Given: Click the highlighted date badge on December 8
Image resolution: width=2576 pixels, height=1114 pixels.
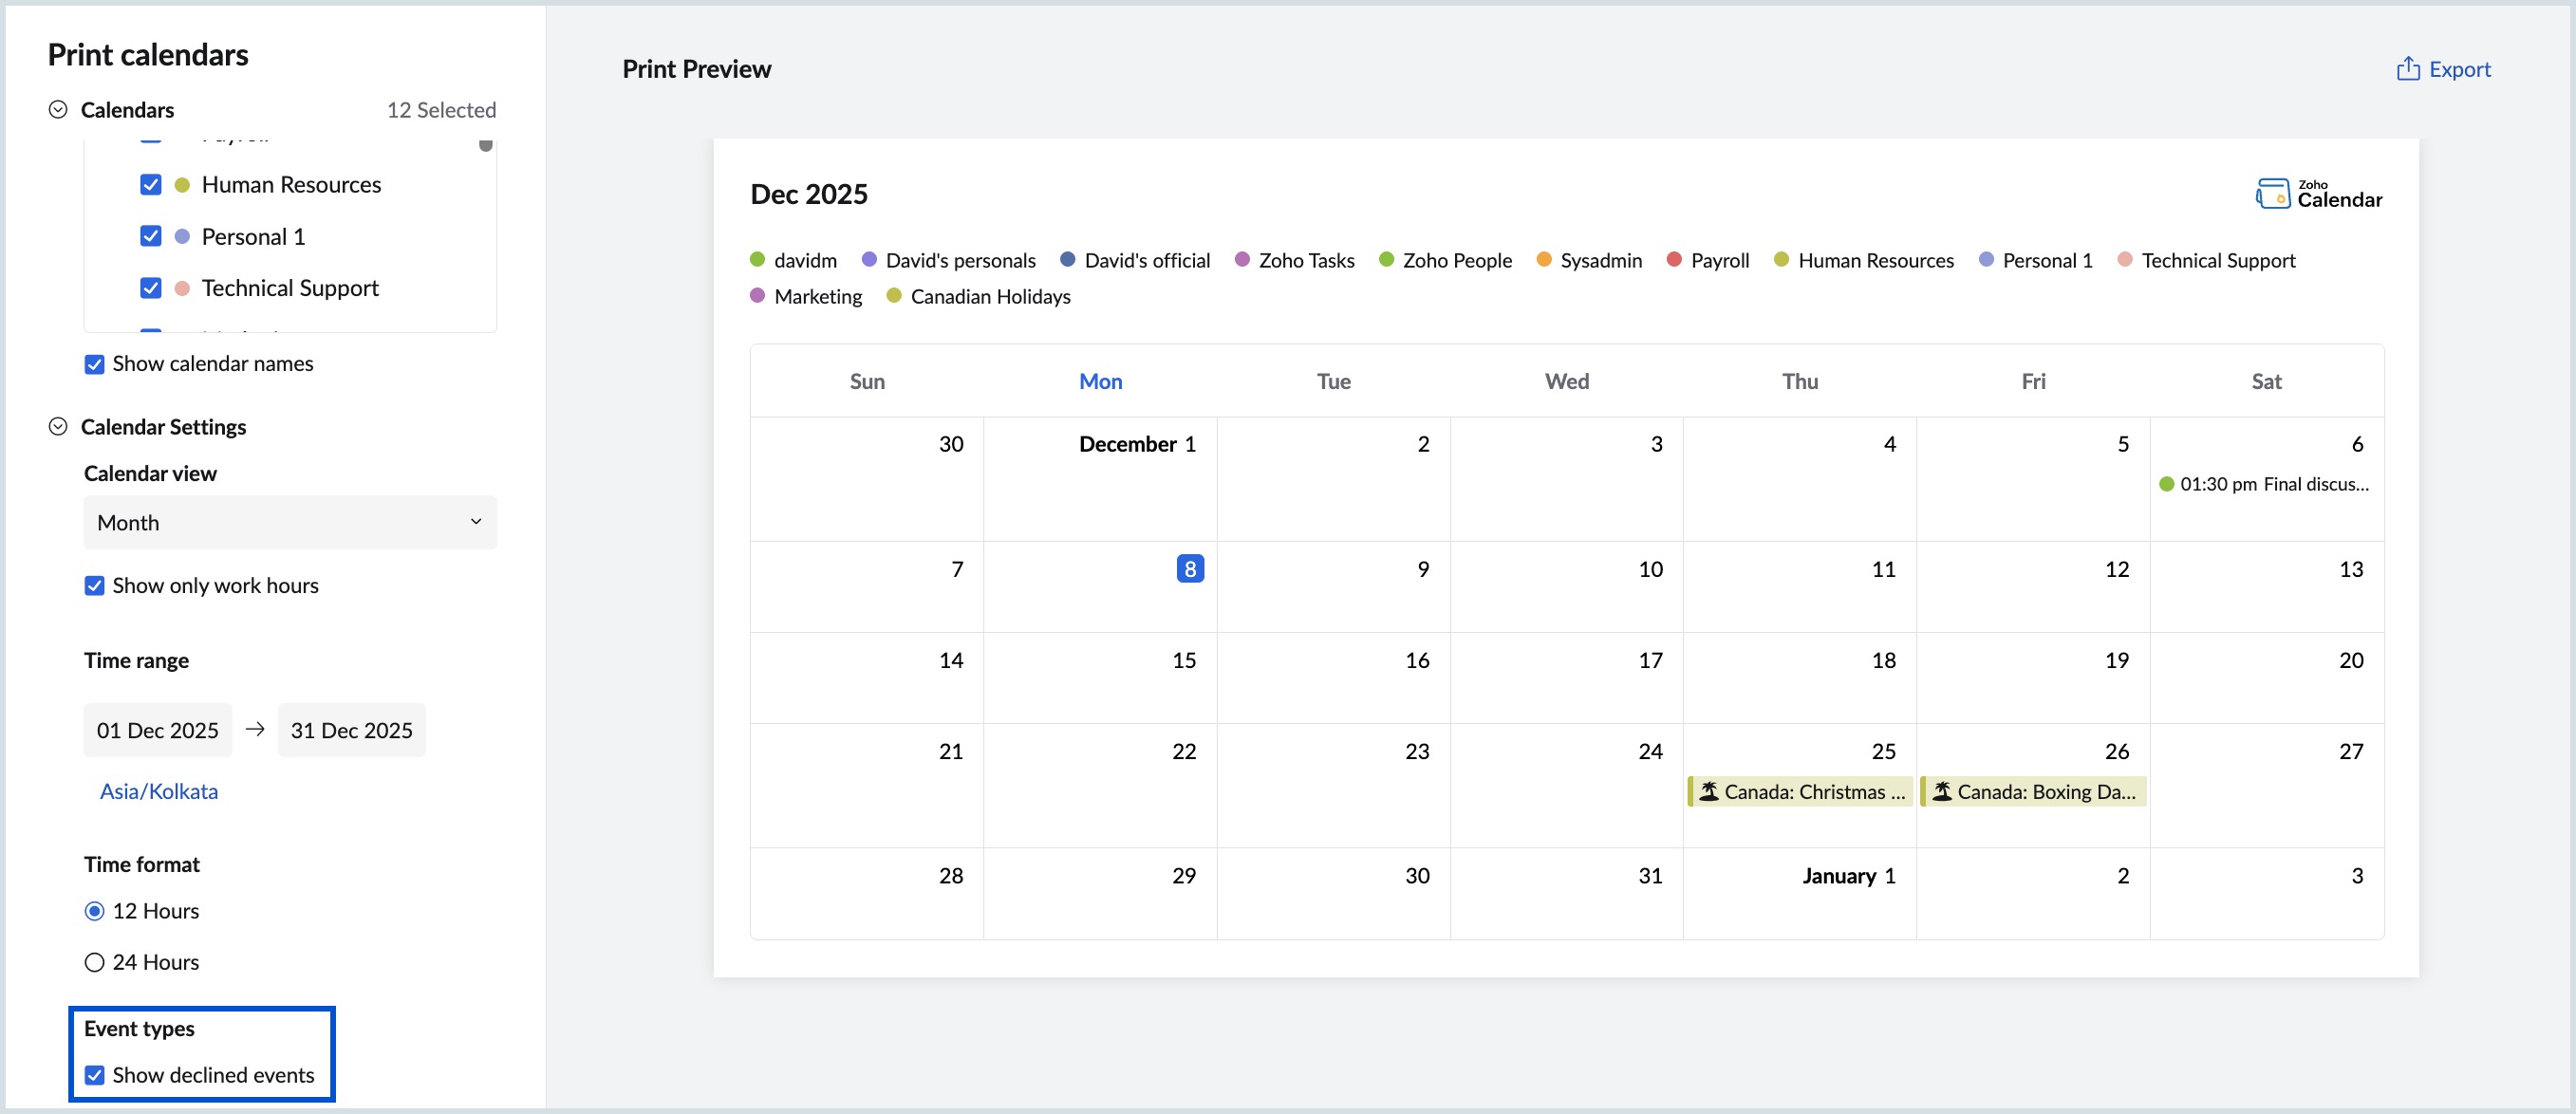Looking at the screenshot, I should click(x=1190, y=568).
